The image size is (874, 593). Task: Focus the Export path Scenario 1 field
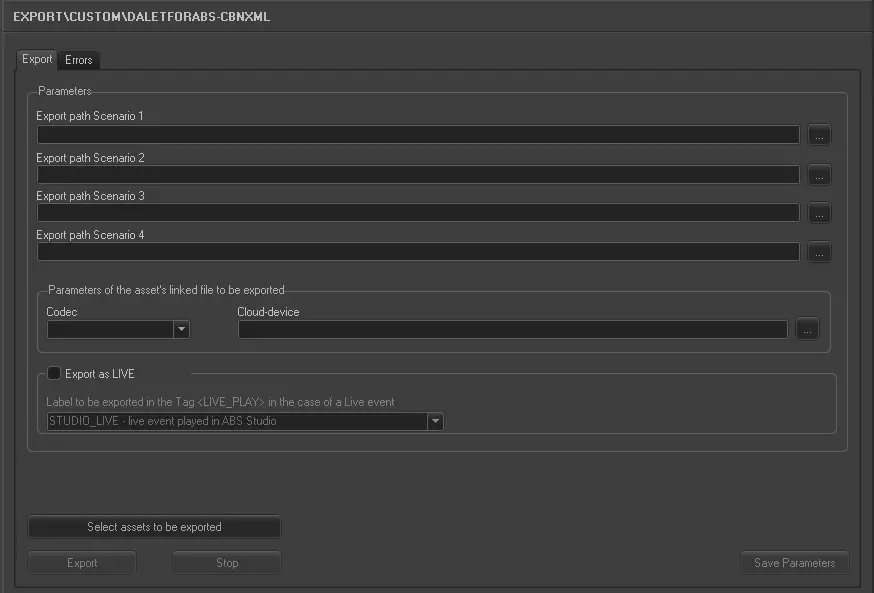[418, 135]
